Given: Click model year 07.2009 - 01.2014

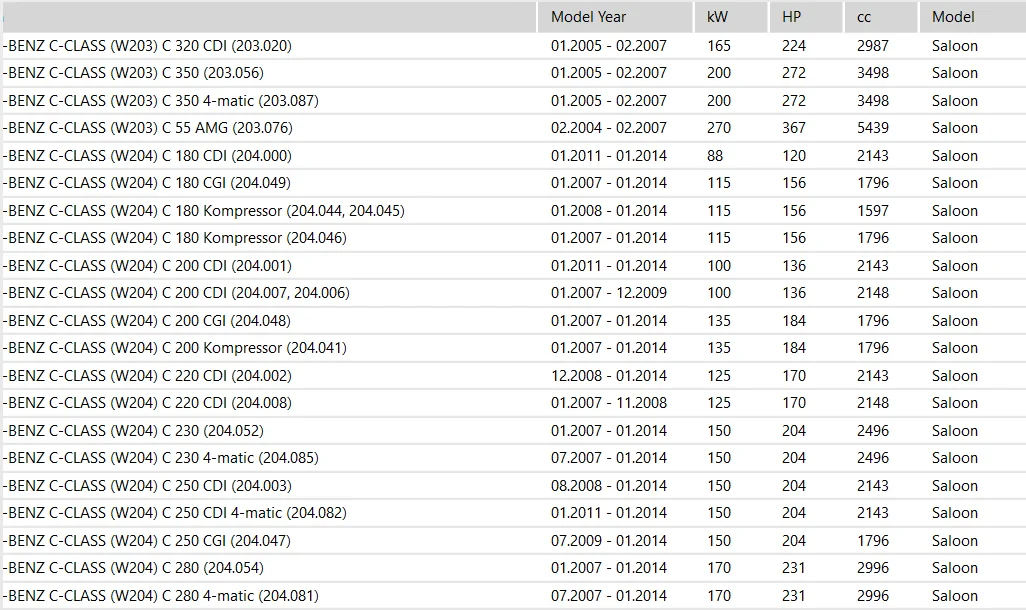Looking at the screenshot, I should pos(609,541).
